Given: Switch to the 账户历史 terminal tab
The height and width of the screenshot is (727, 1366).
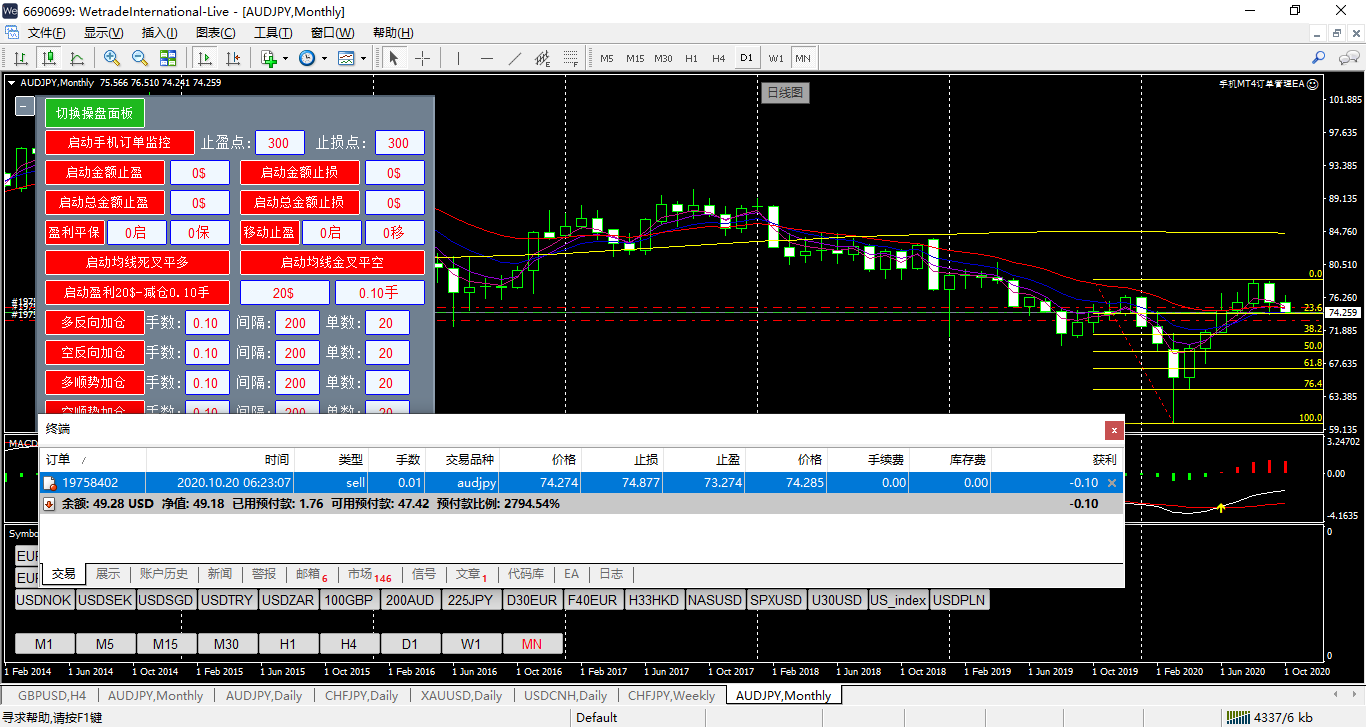Looking at the screenshot, I should click(x=162, y=574).
